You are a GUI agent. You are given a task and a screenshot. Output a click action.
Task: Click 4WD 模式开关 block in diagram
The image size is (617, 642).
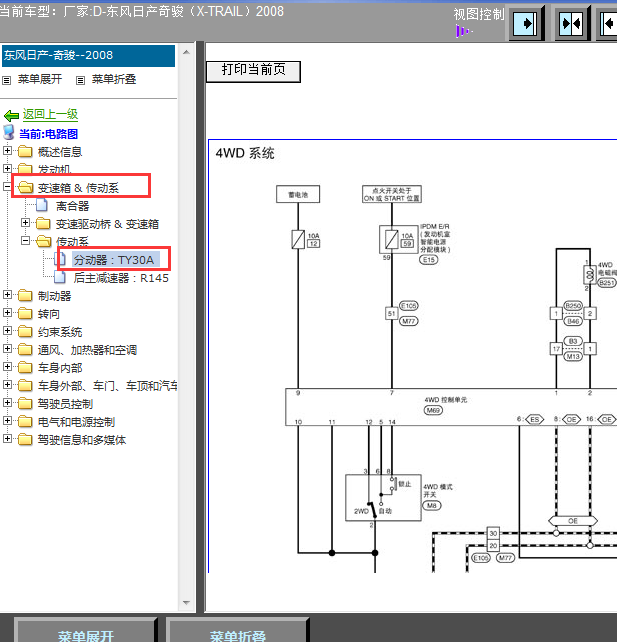pos(383,497)
